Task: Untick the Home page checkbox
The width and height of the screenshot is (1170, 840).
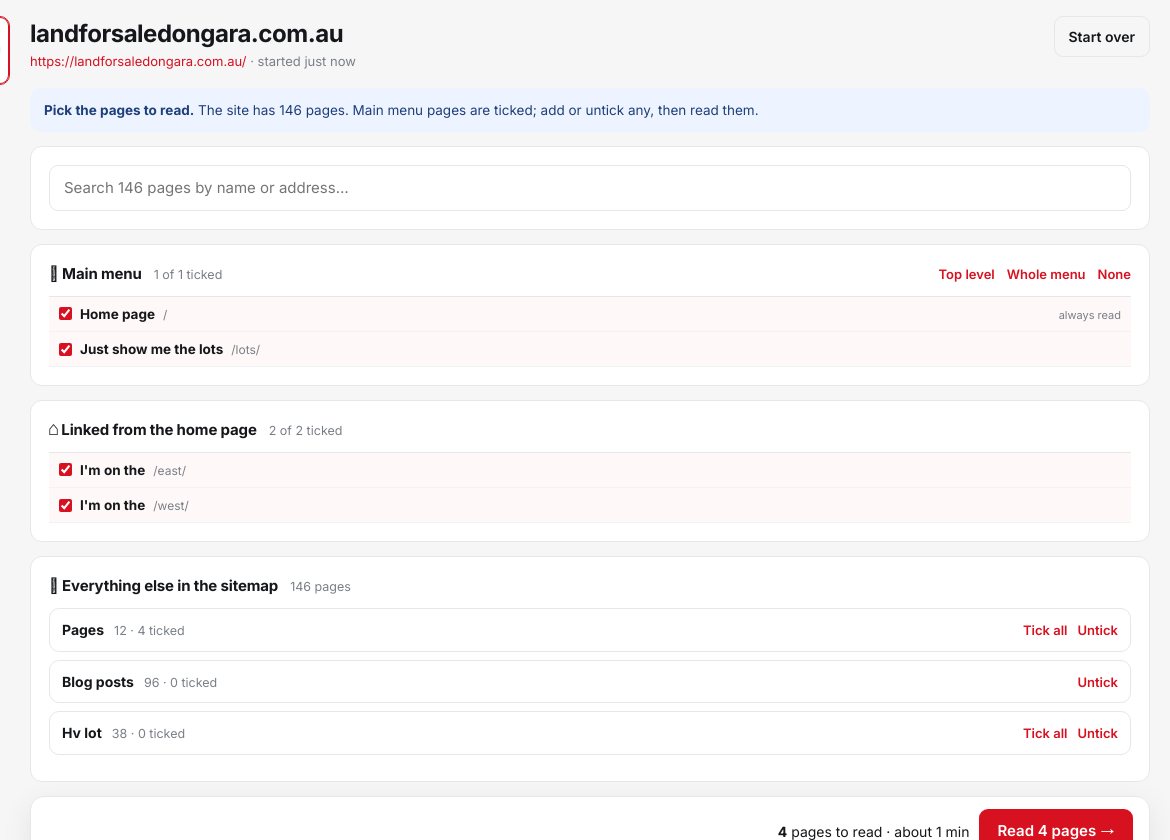Action: point(66,313)
